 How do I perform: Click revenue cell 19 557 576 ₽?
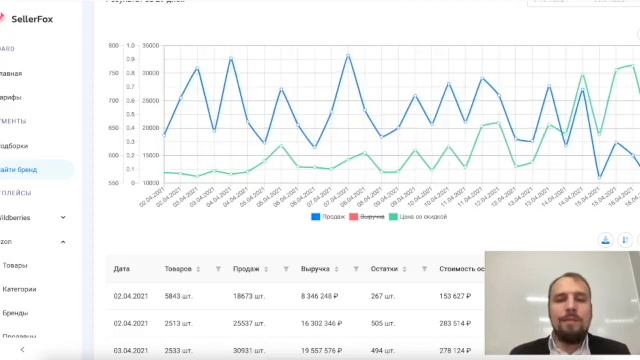(322, 350)
